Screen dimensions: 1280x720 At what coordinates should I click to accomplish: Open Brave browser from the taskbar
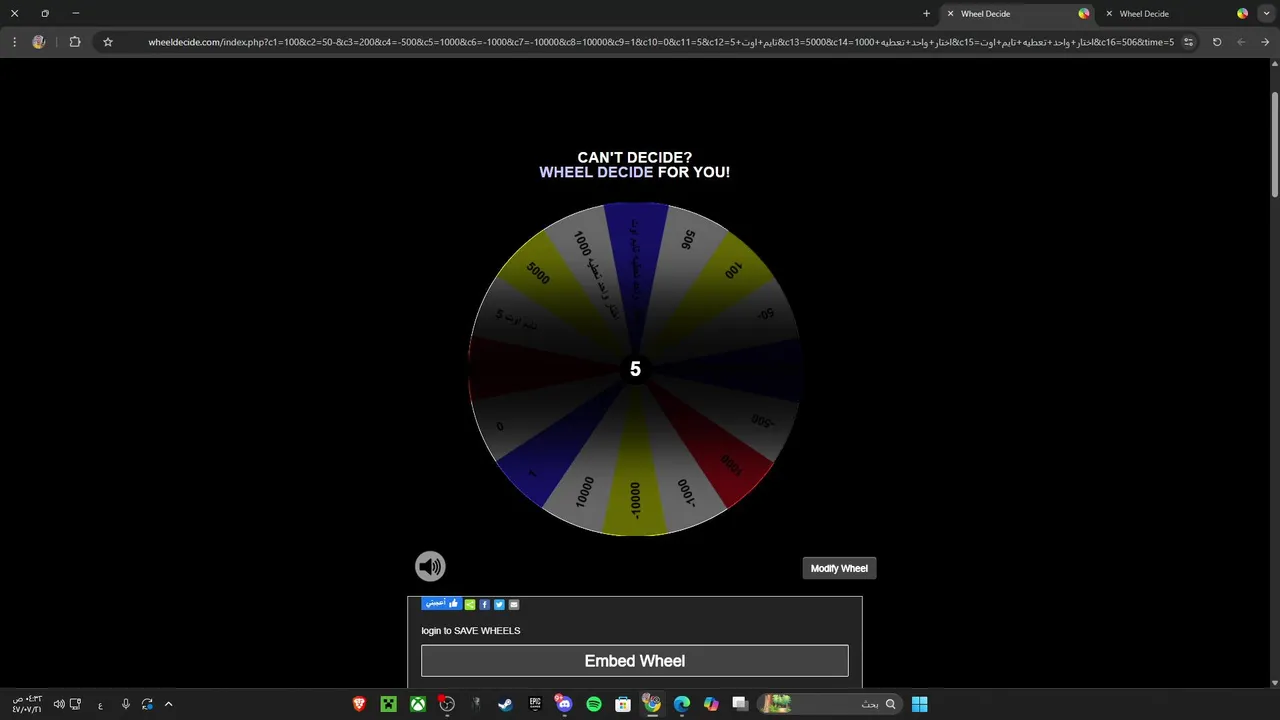pyautogui.click(x=359, y=704)
